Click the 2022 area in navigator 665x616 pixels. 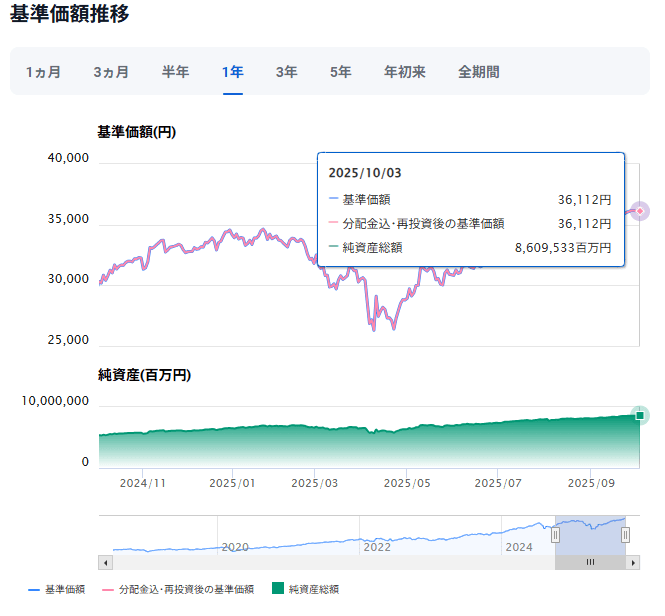pyautogui.click(x=376, y=547)
